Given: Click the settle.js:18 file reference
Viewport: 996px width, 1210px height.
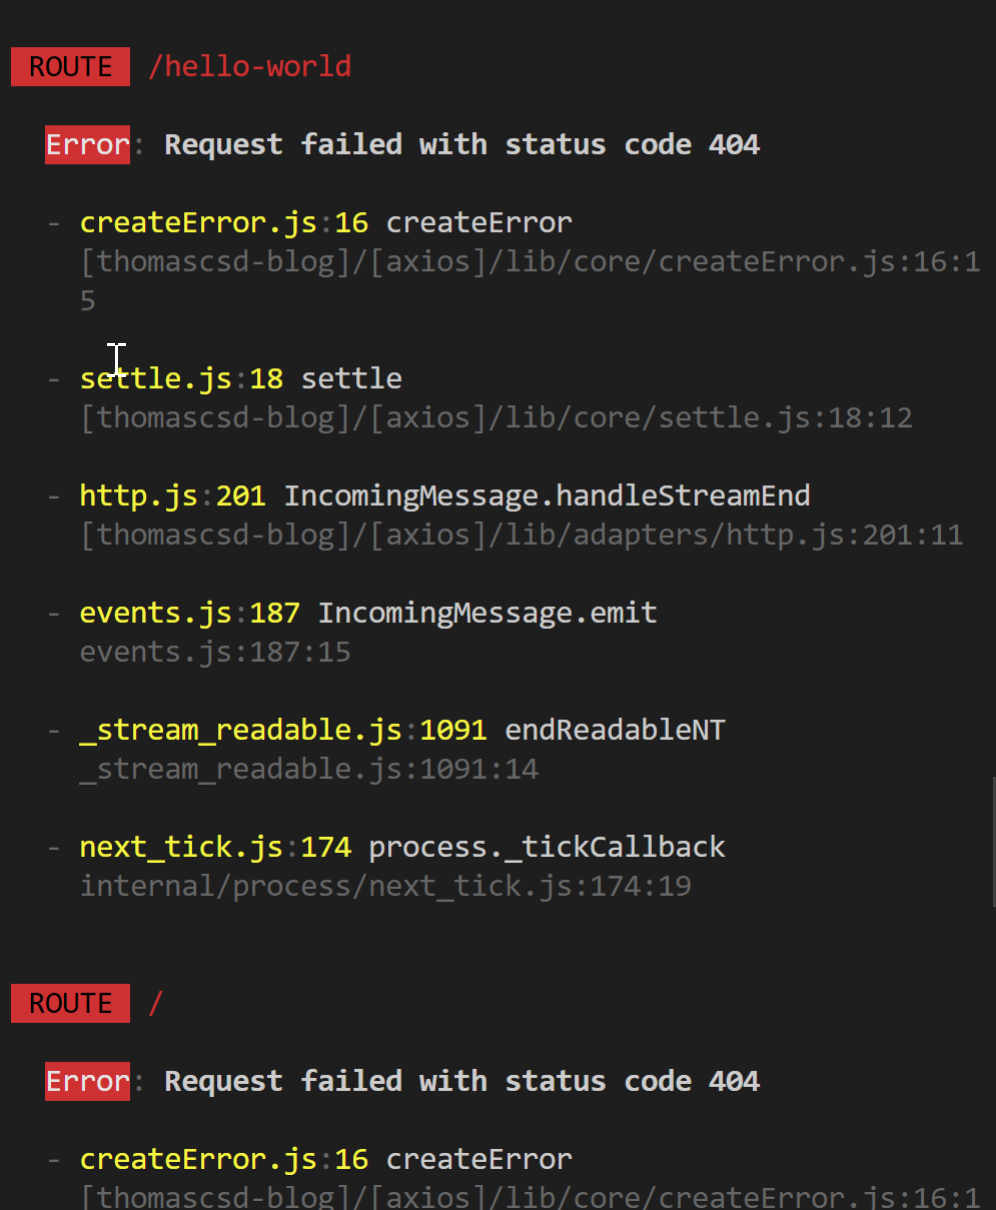Looking at the screenshot, I should point(181,379).
